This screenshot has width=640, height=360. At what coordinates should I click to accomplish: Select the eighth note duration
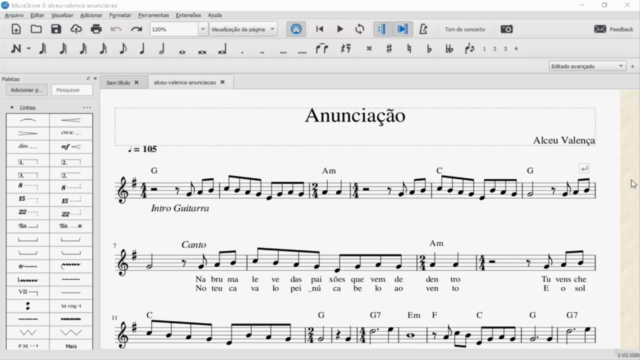[x=122, y=49]
